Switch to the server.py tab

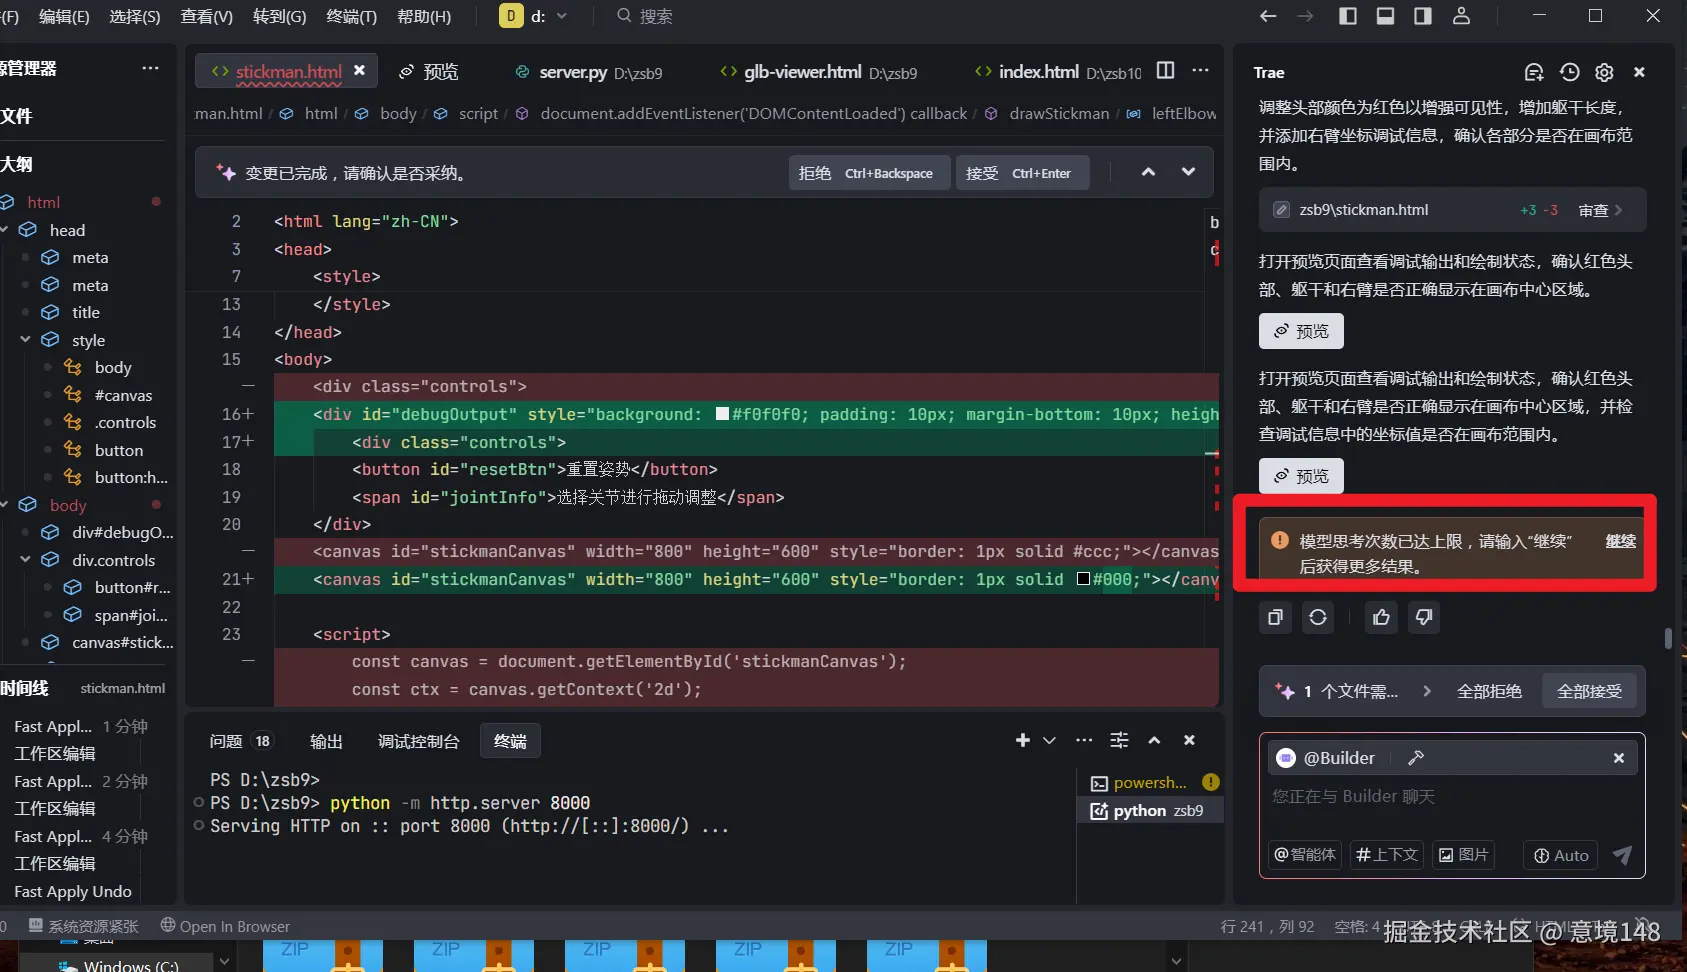[573, 72]
